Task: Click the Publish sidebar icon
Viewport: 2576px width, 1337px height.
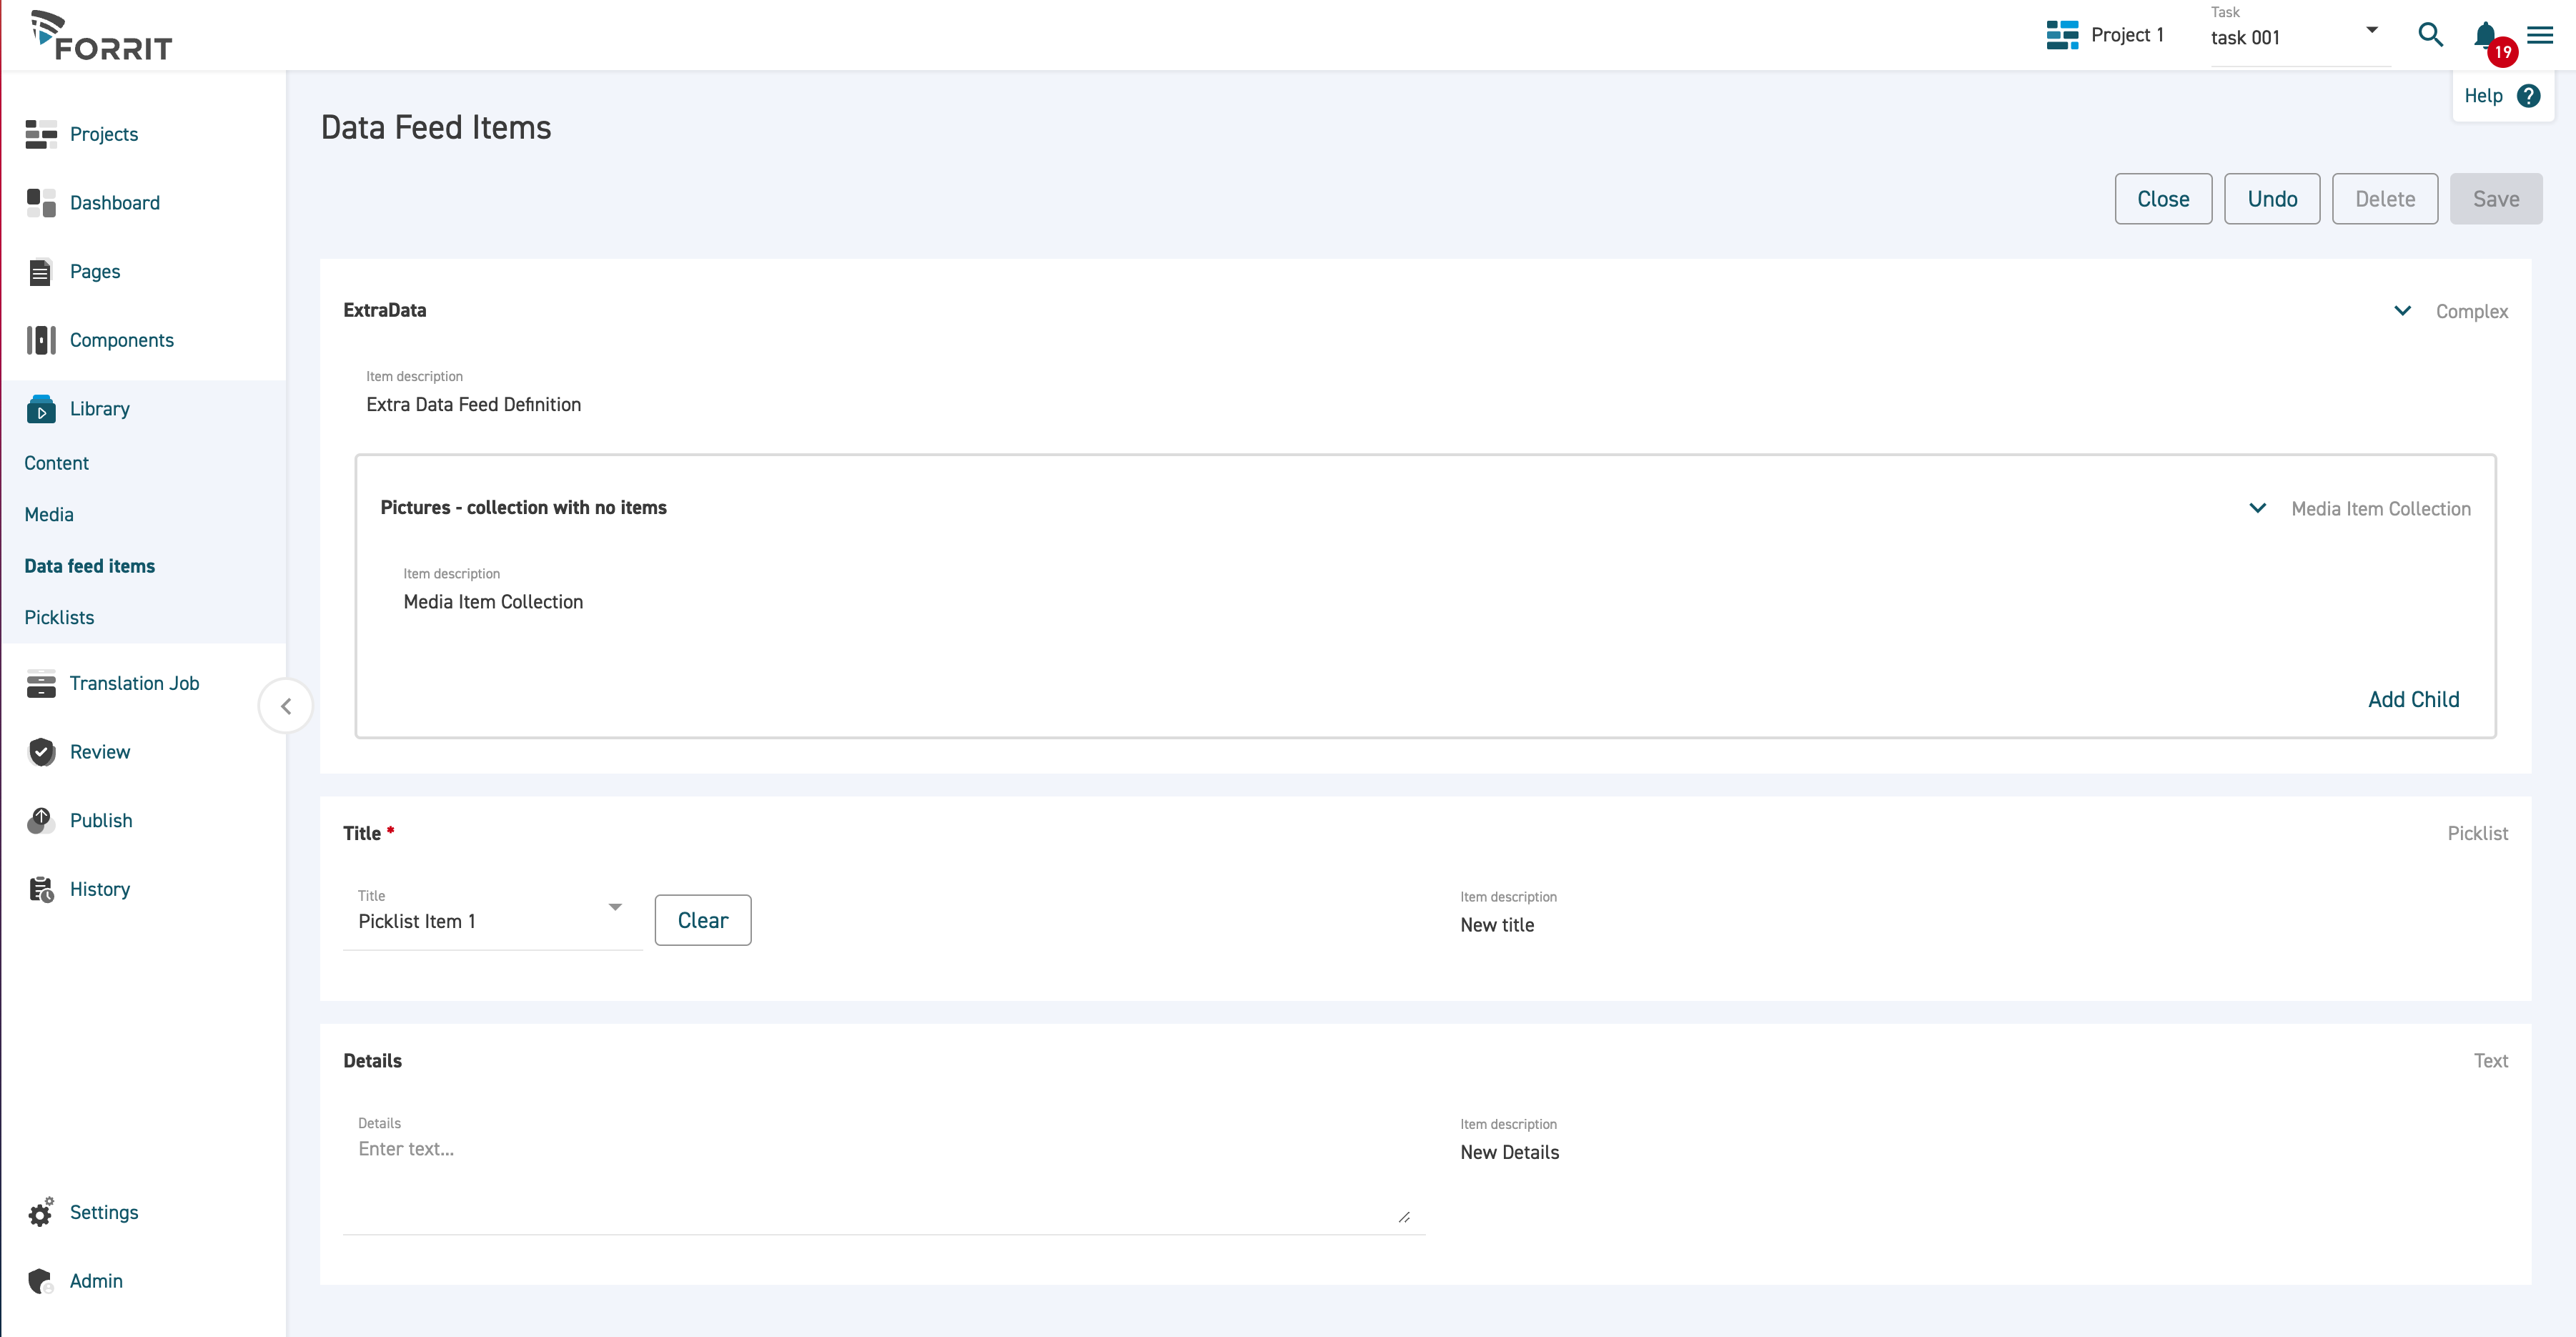Action: click(x=41, y=820)
